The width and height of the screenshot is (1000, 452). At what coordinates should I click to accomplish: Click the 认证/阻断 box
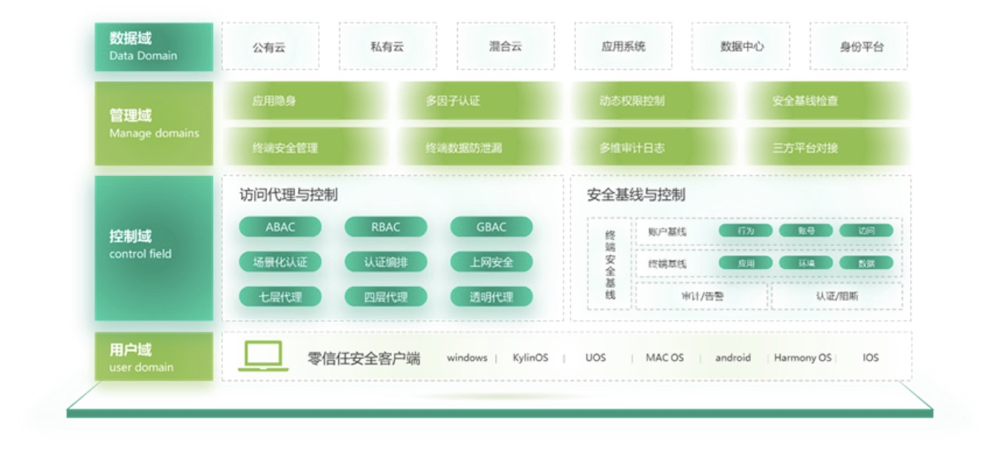837,296
